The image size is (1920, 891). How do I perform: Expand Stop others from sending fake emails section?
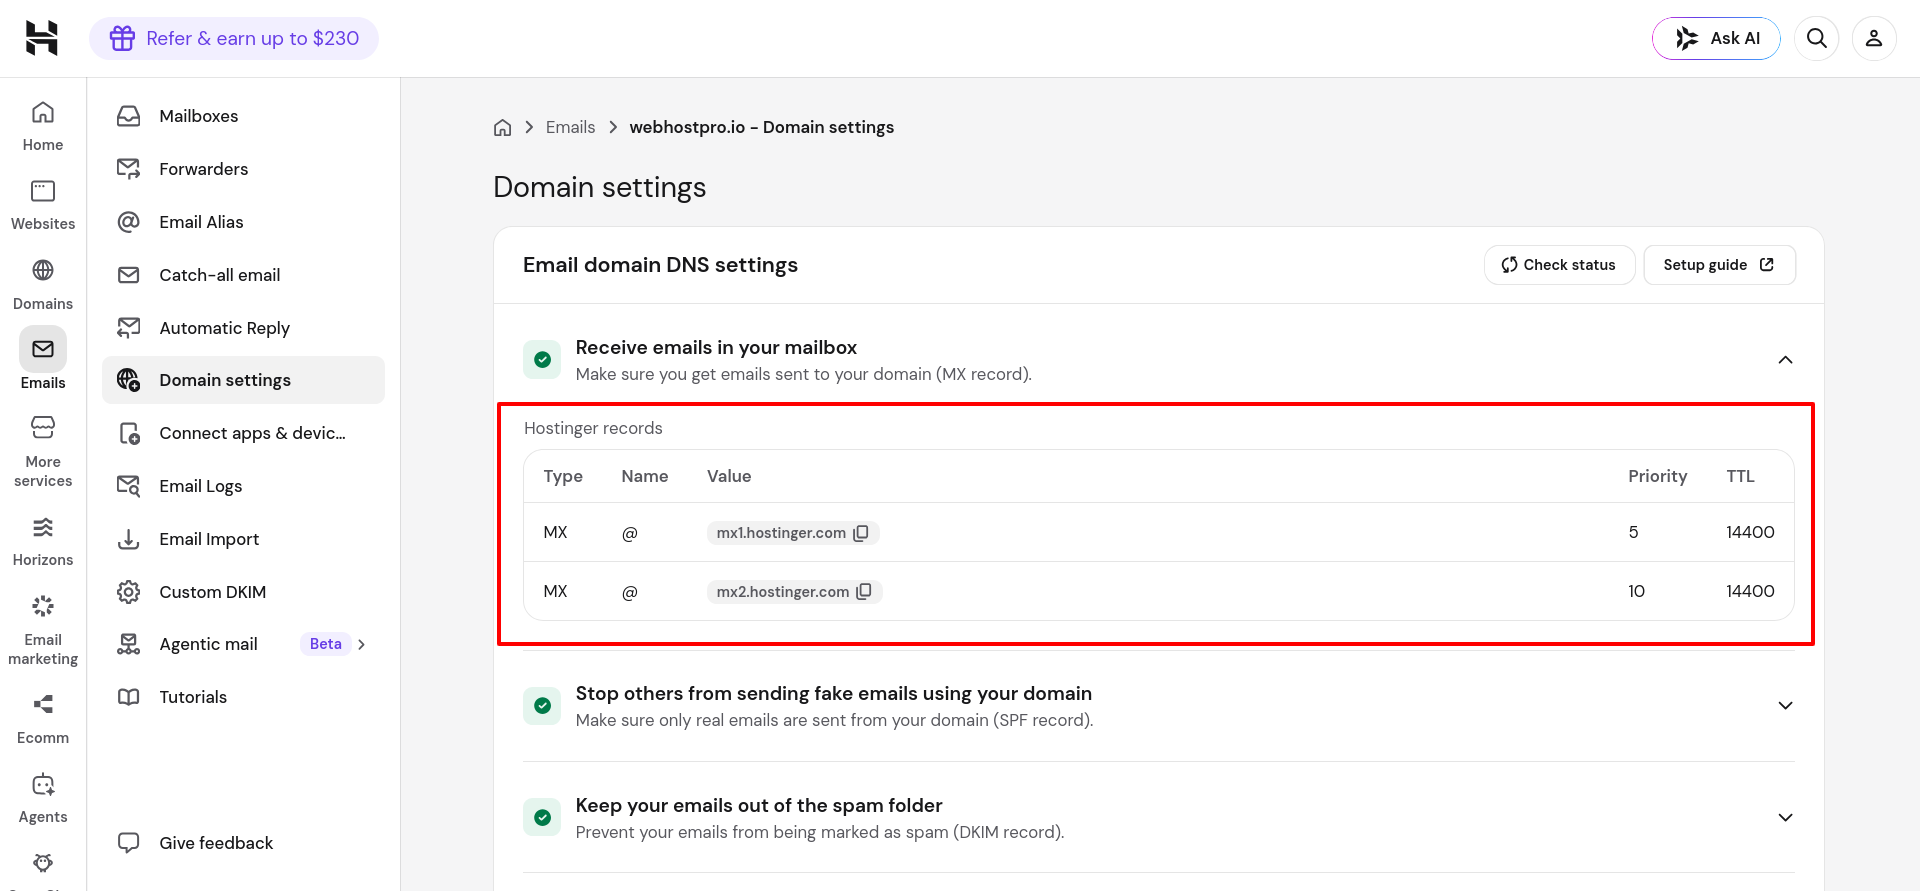pos(1785,706)
